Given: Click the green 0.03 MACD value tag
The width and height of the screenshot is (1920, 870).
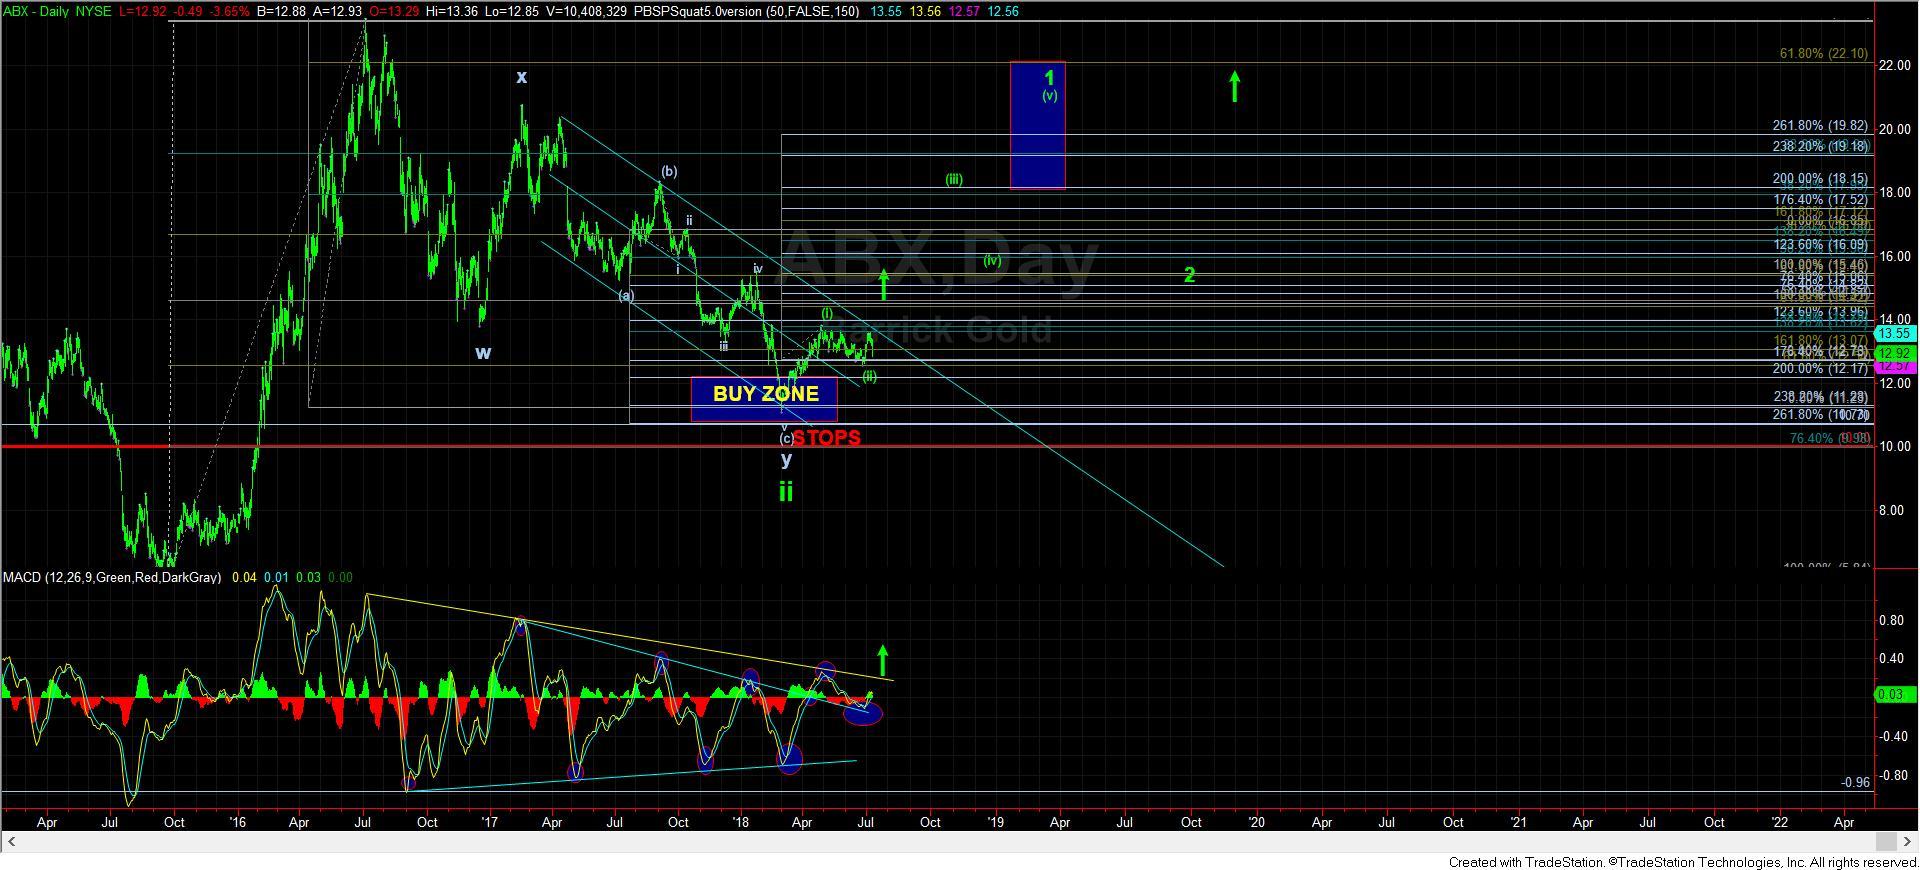Looking at the screenshot, I should (1895, 695).
